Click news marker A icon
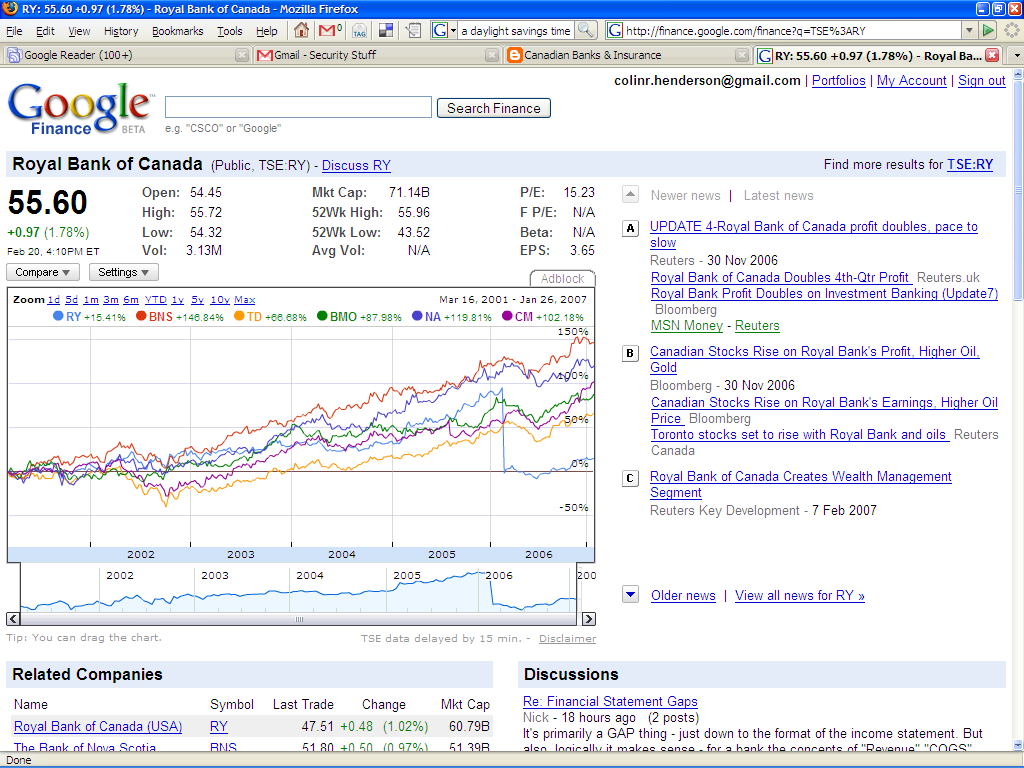 [630, 228]
